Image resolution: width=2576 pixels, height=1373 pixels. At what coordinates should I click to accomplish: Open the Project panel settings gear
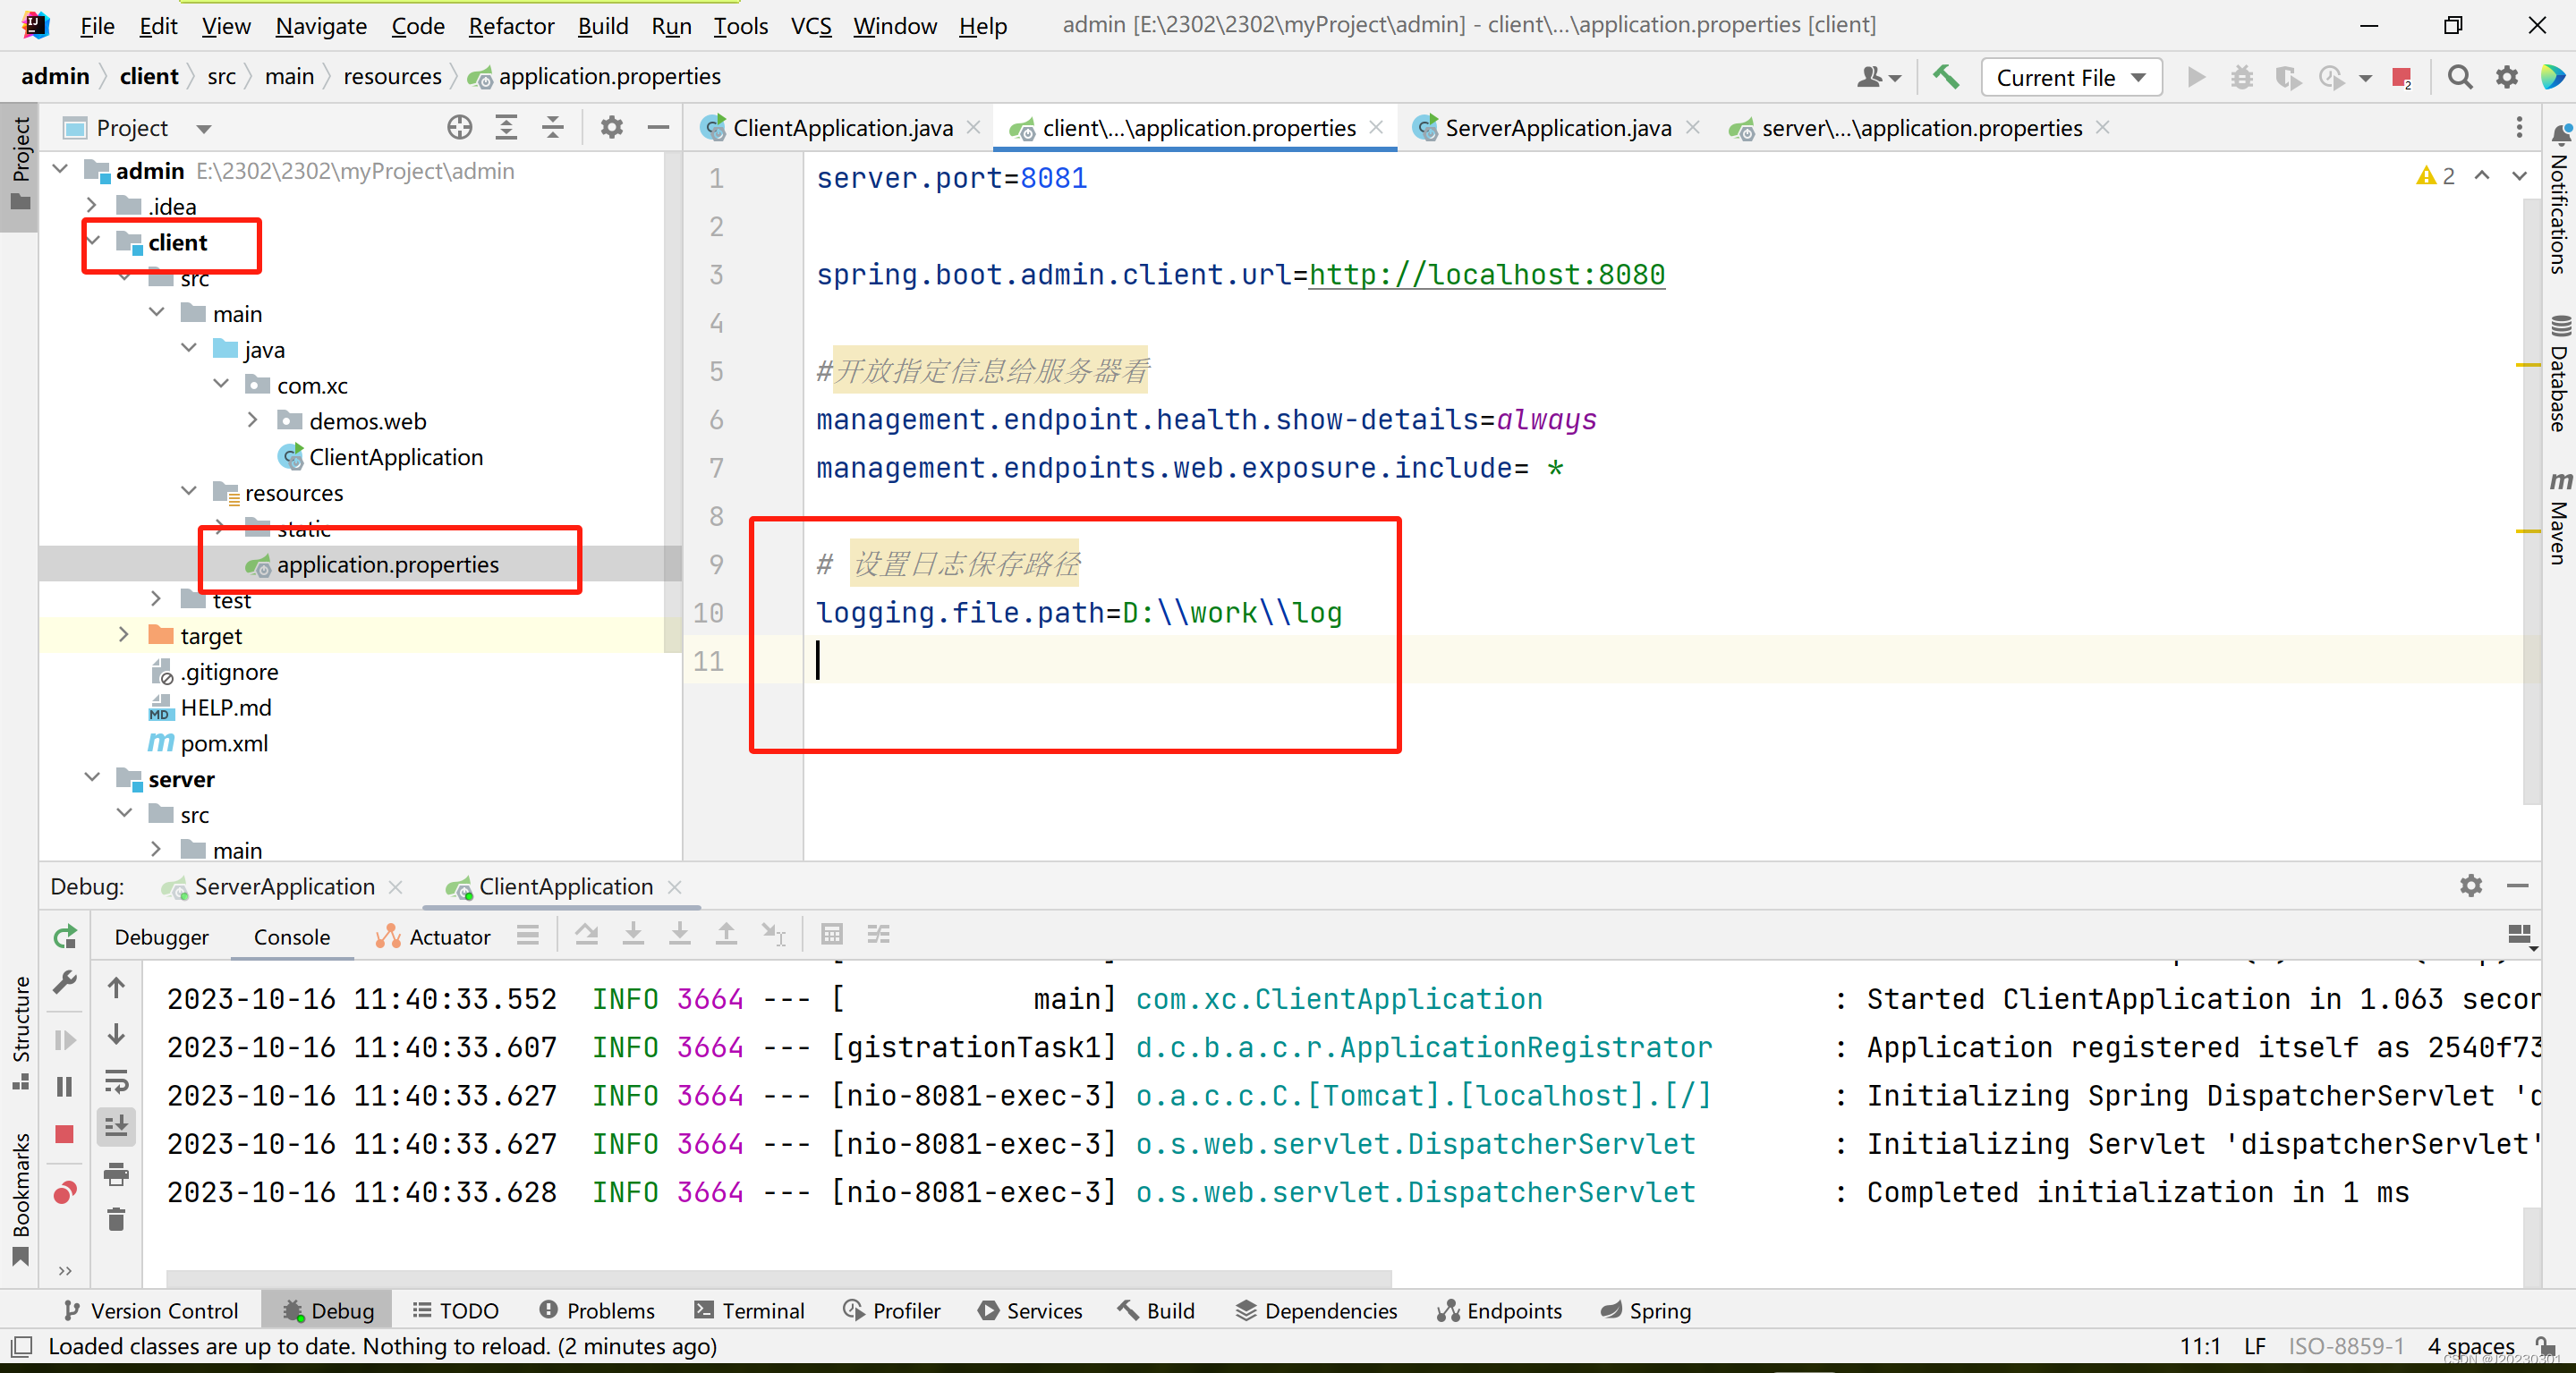click(x=611, y=127)
